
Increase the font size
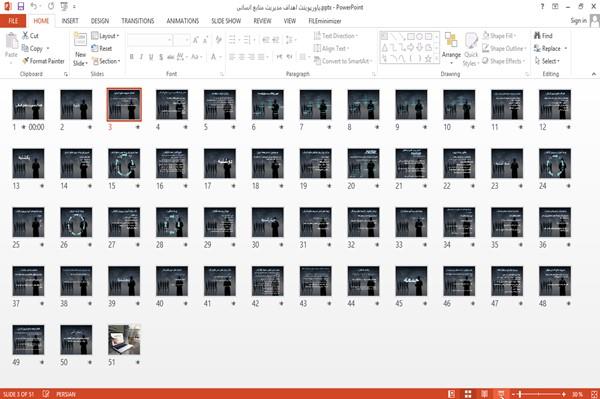click(196, 40)
